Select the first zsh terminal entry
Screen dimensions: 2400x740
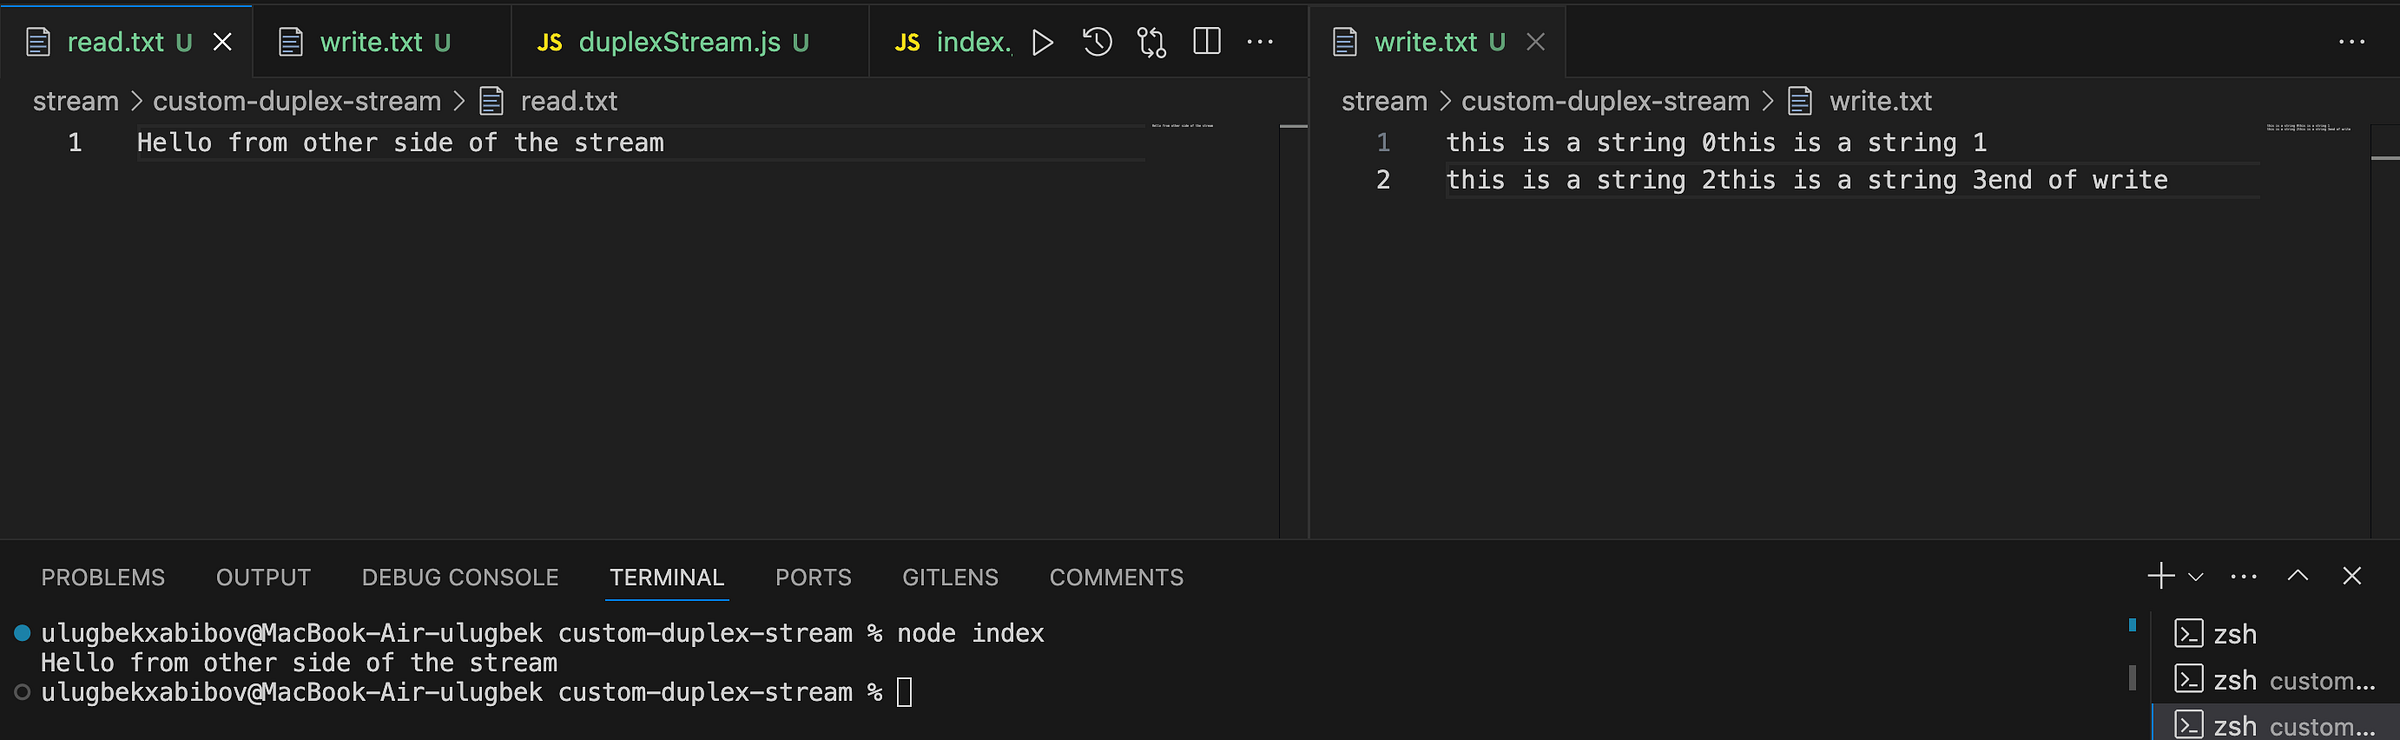point(2273,634)
